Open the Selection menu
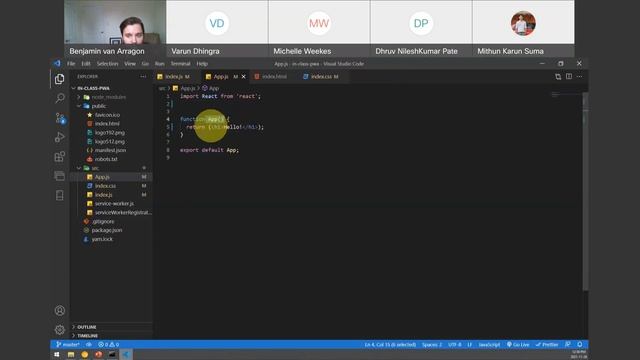This screenshot has height=360, width=640. click(107, 64)
